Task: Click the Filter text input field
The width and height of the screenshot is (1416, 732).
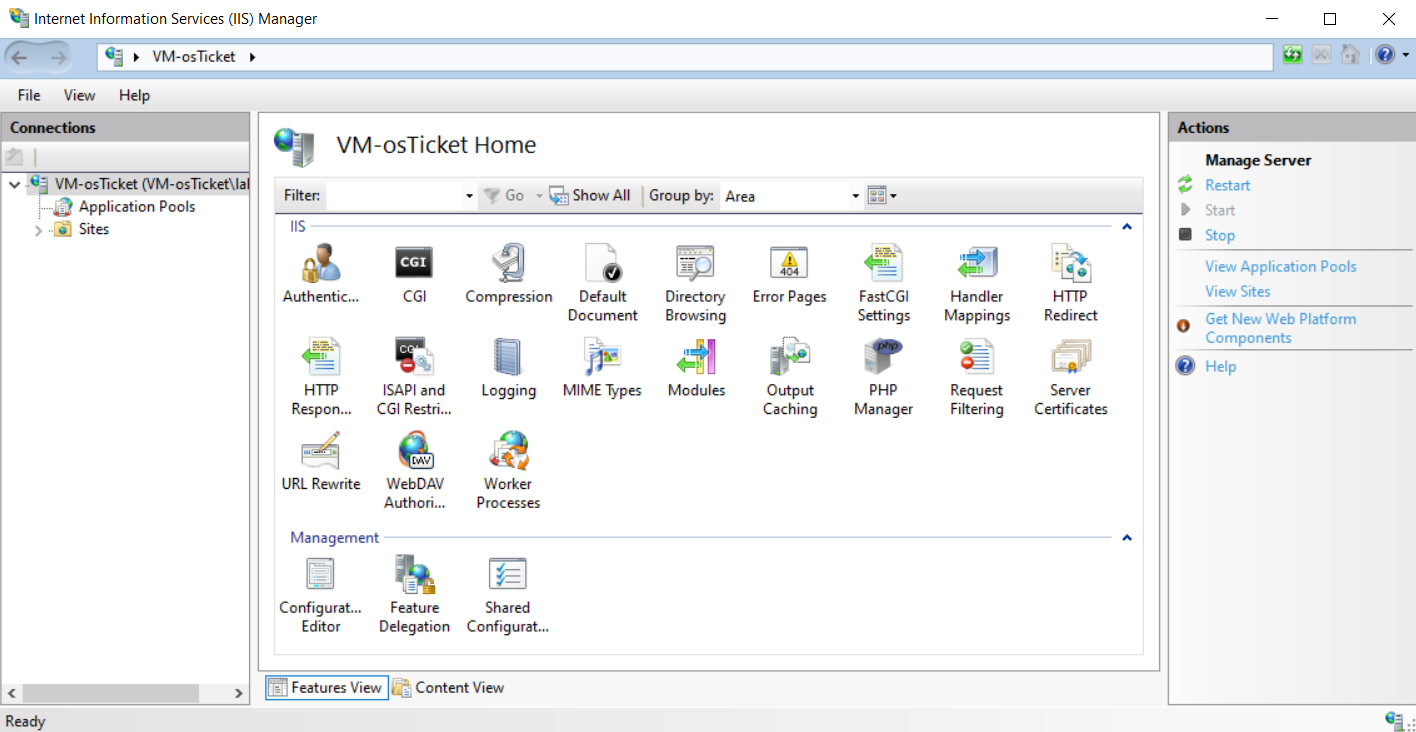Action: tap(394, 196)
